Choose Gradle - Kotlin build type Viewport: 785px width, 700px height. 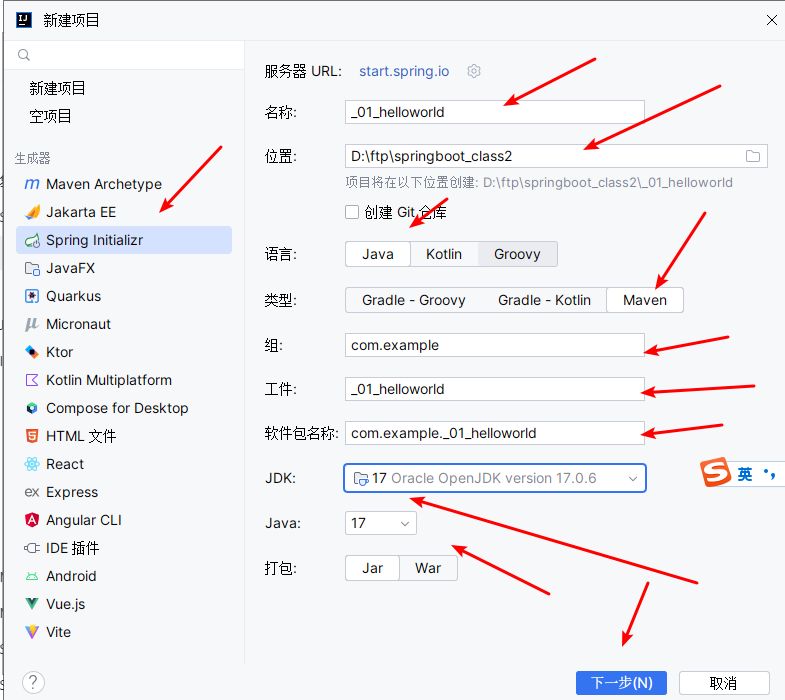click(544, 300)
